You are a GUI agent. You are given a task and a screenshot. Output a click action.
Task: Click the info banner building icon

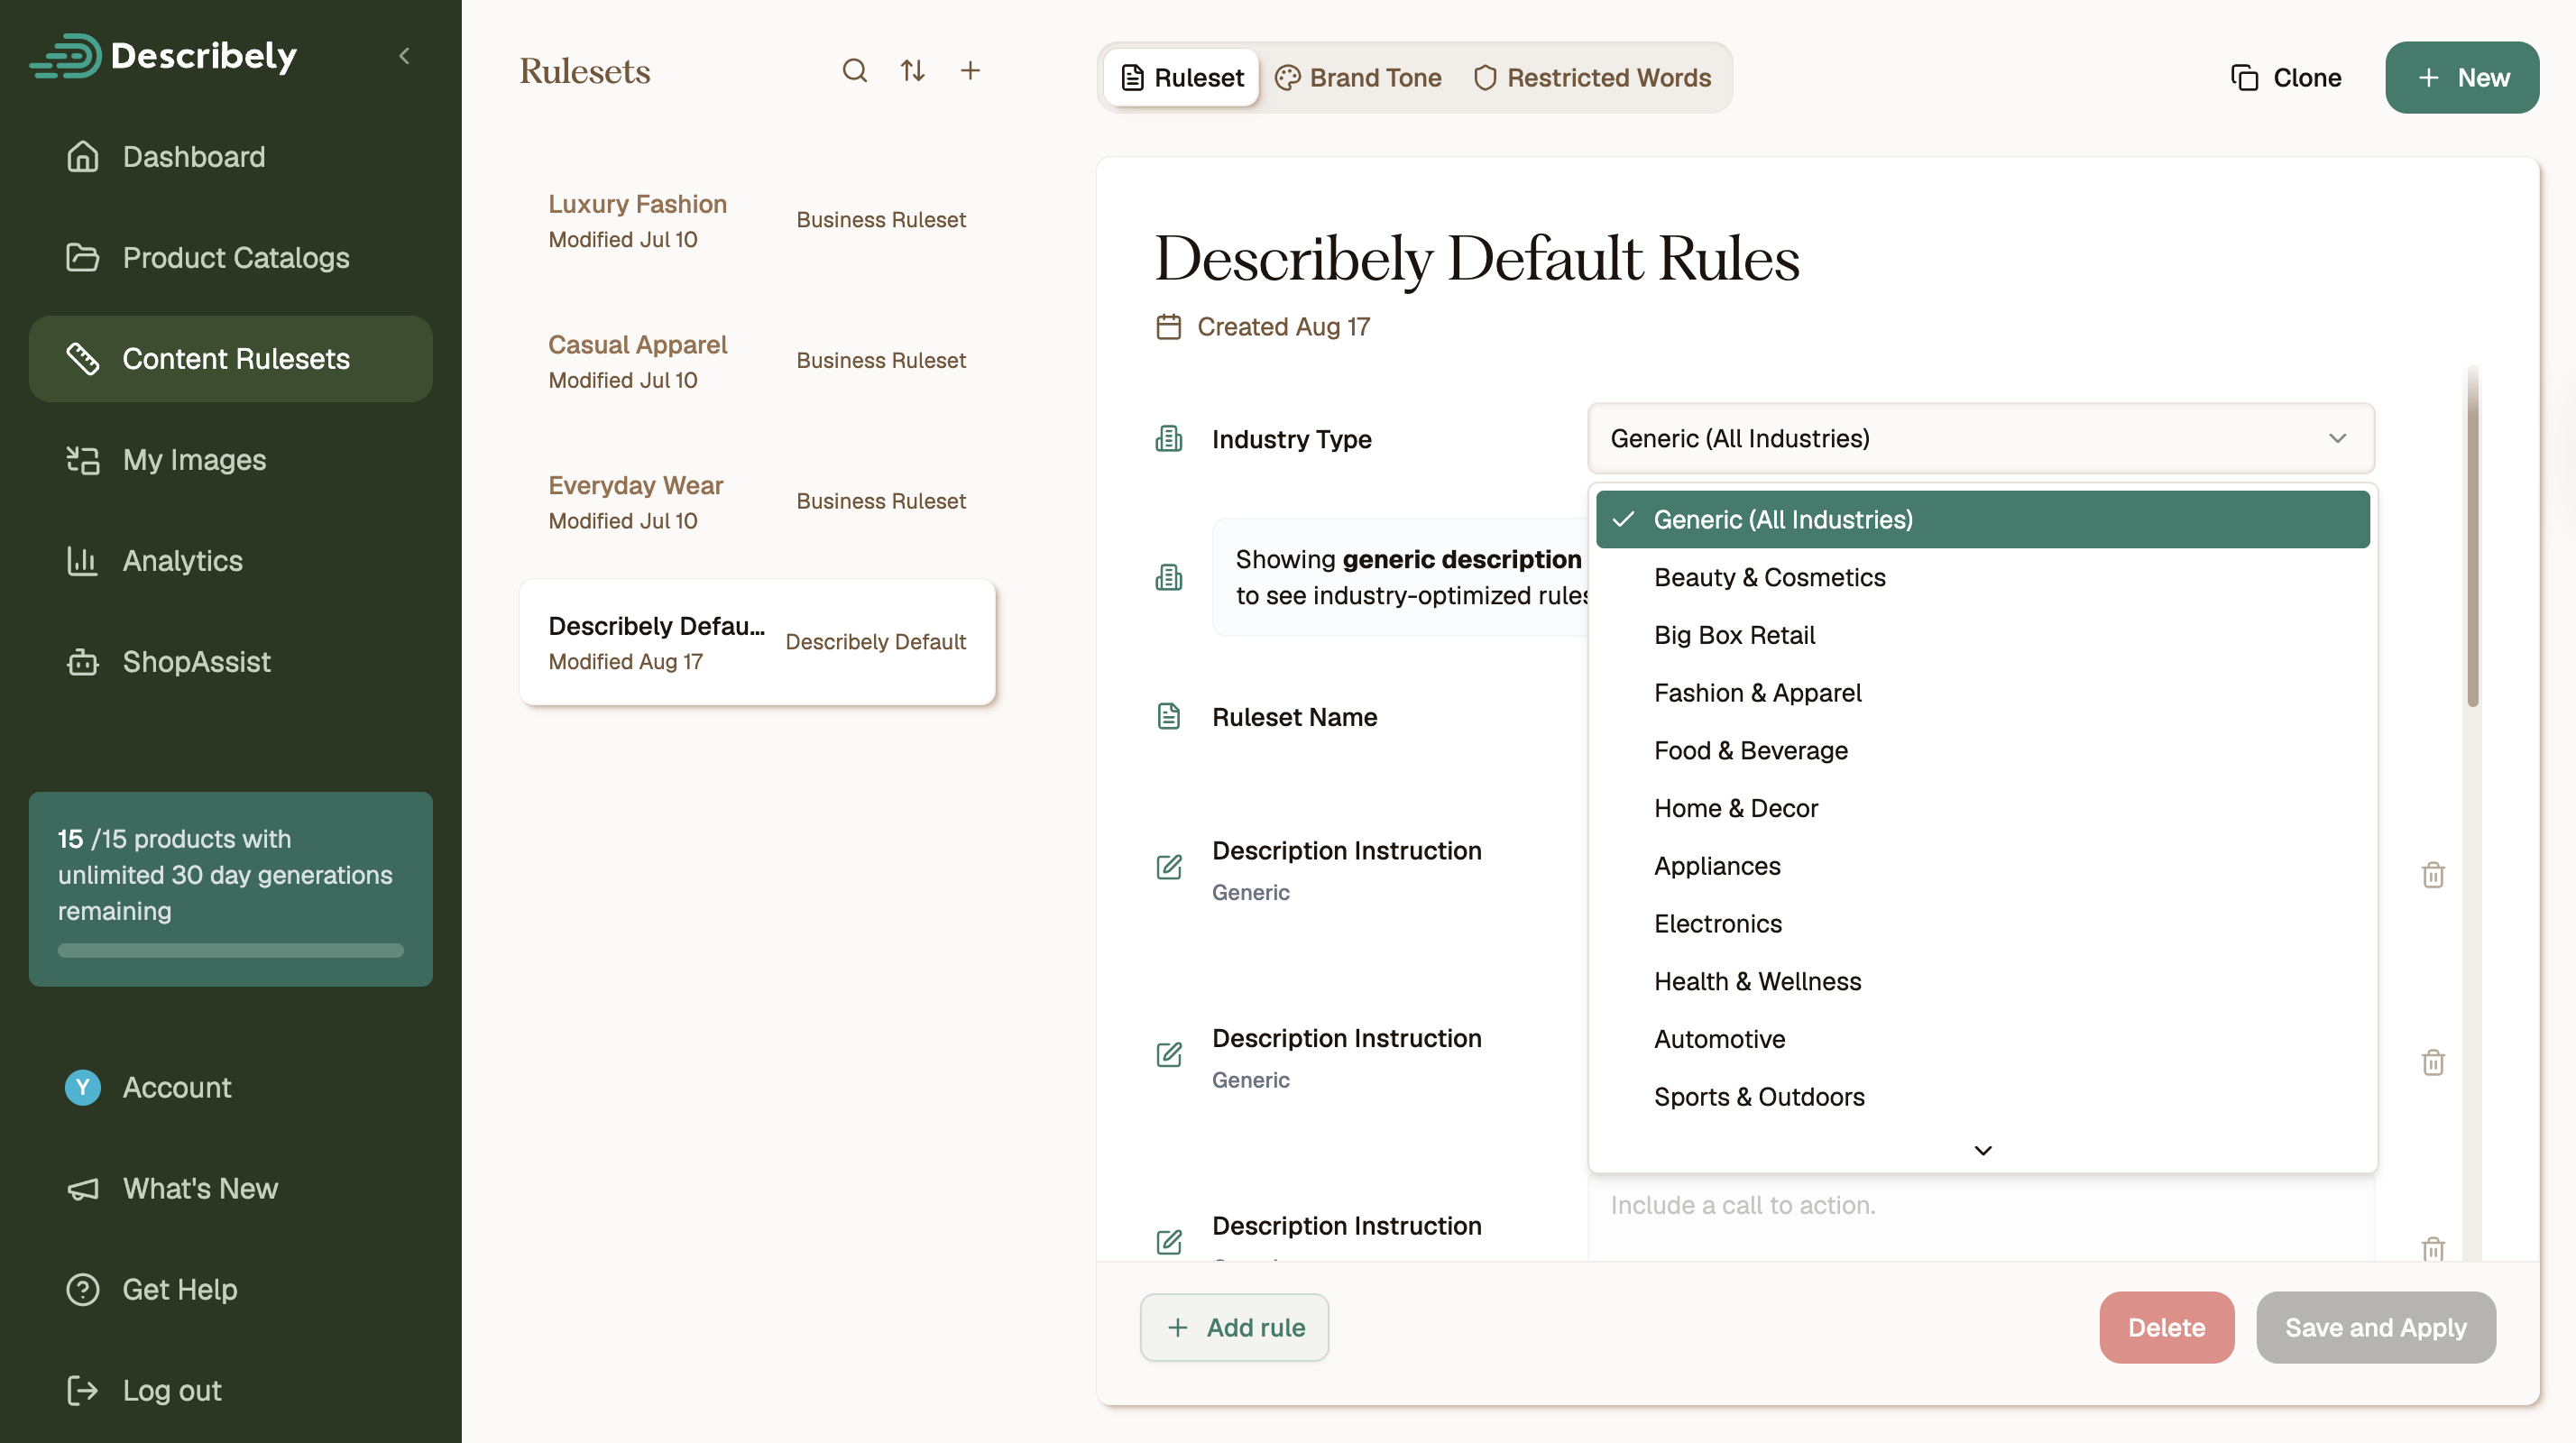(x=1169, y=578)
